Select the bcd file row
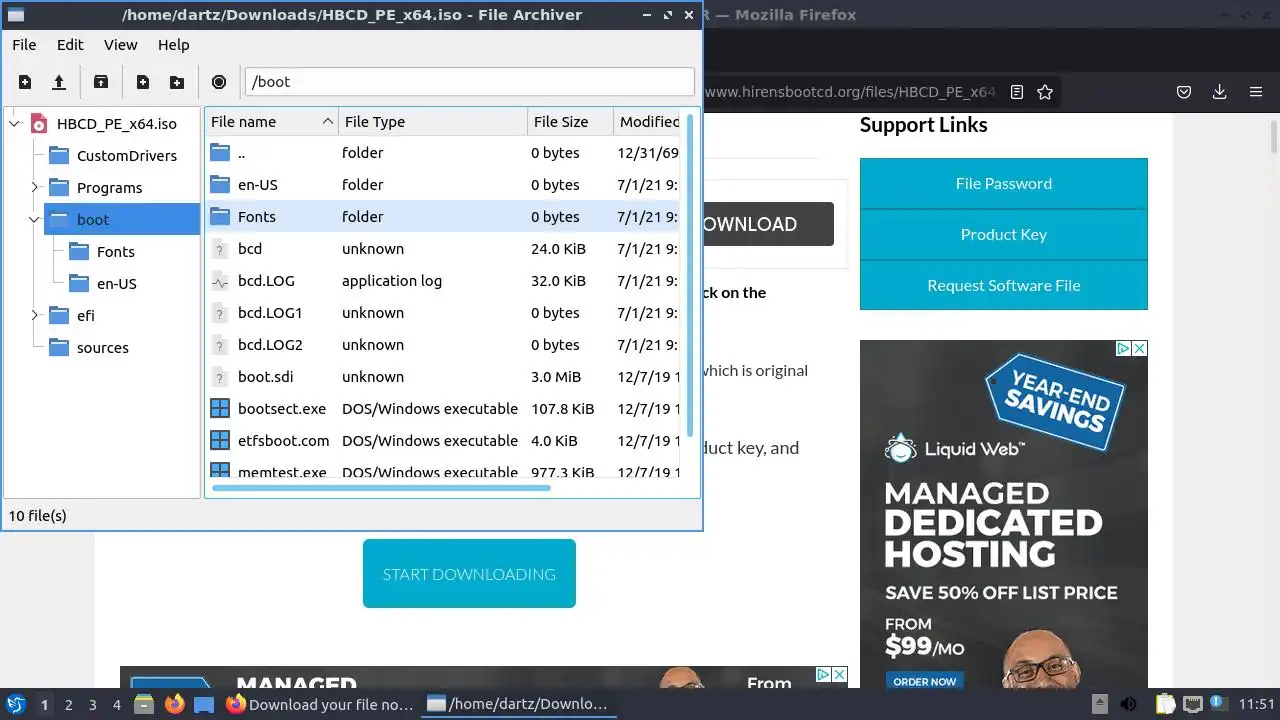This screenshot has width=1280, height=720. coord(443,249)
